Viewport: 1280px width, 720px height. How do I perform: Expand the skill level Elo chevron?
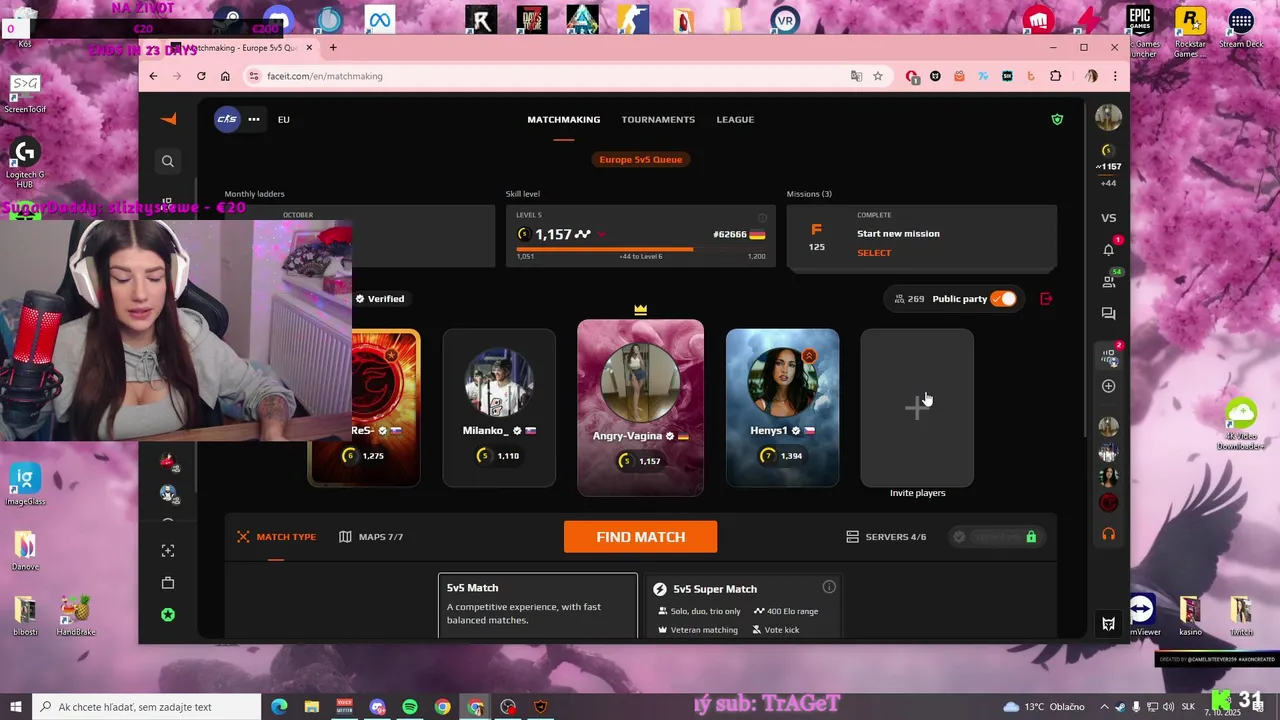[x=600, y=235]
